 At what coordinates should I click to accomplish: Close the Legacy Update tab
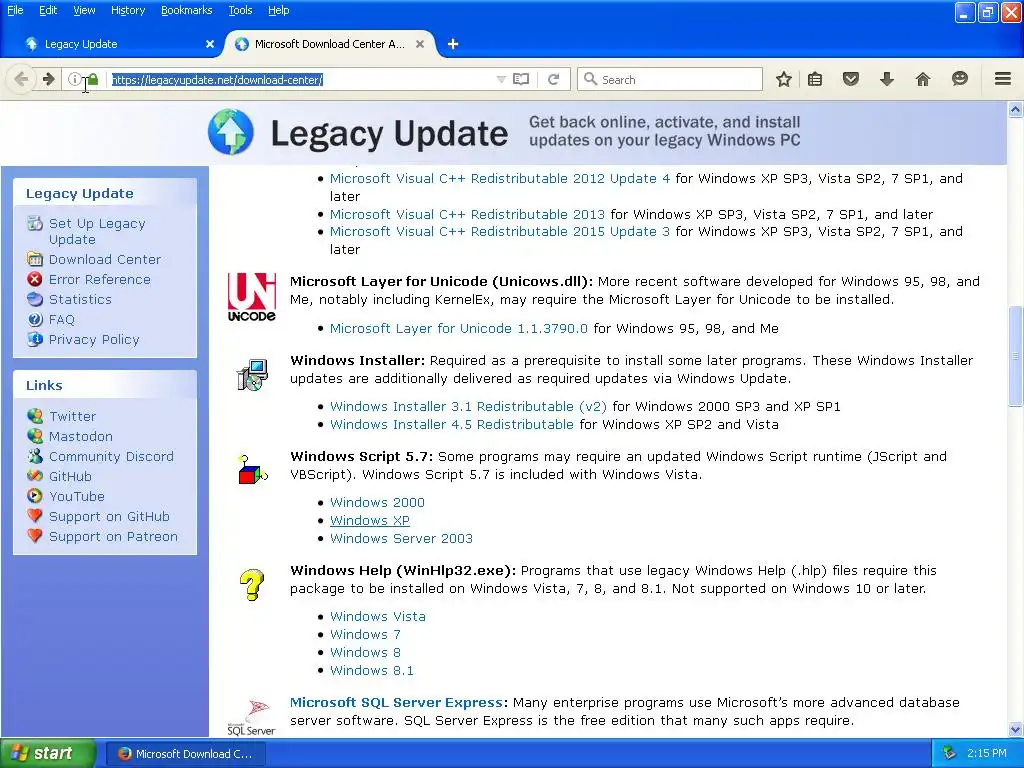pyautogui.click(x=210, y=44)
